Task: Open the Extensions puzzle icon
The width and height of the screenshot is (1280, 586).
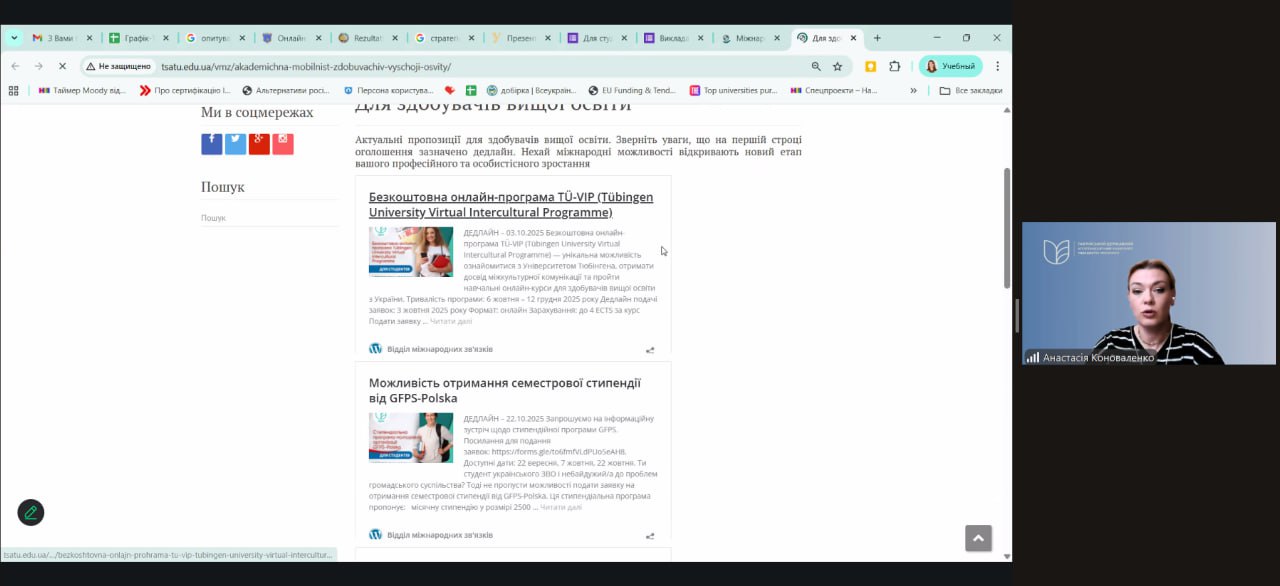Action: tap(895, 66)
